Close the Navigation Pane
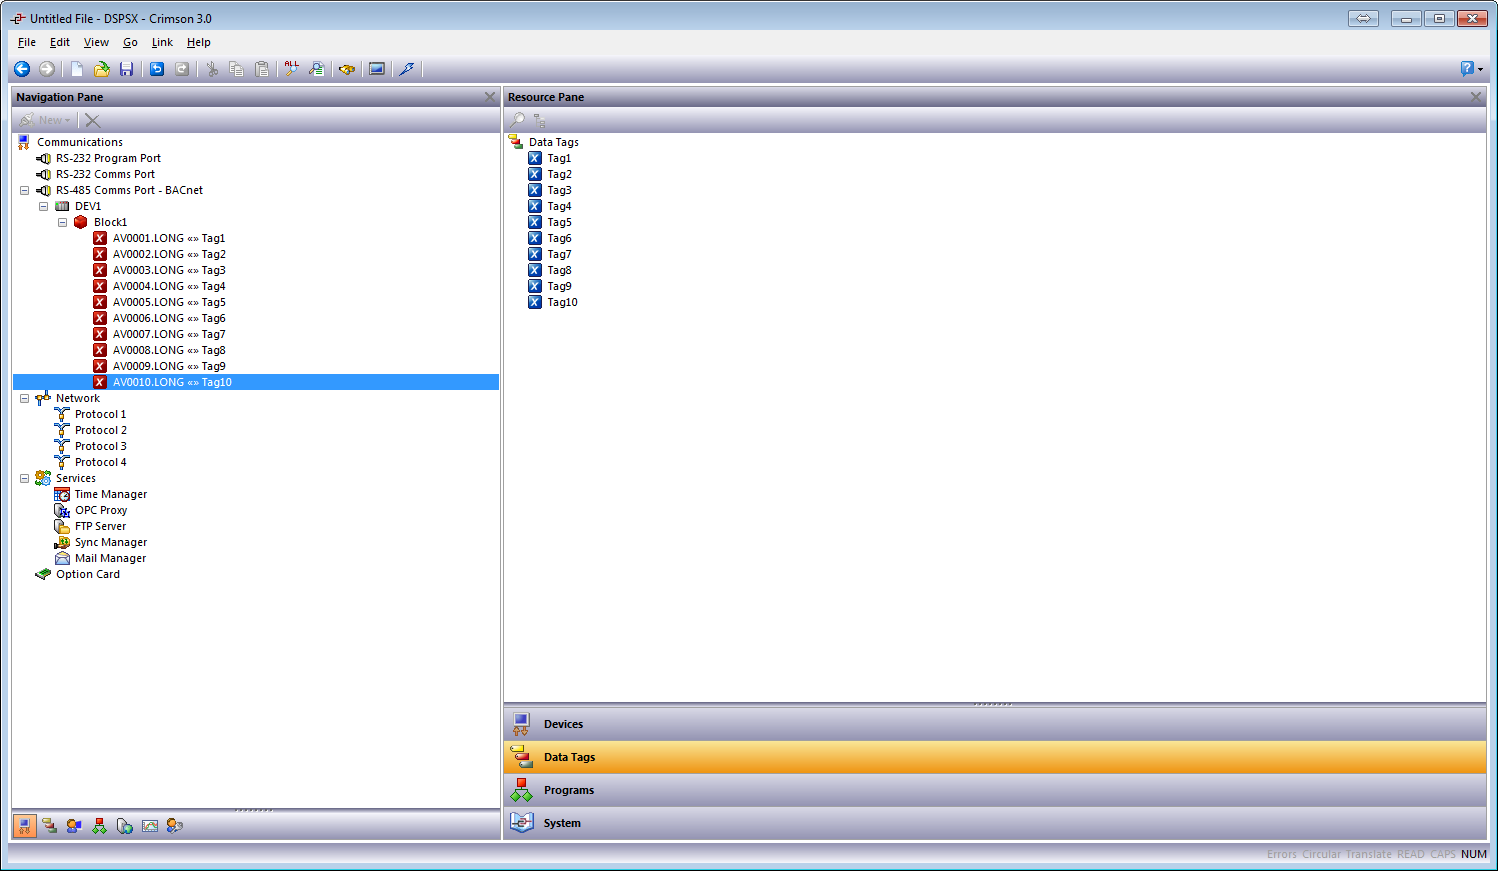Viewport: 1498px width, 871px height. 490,97
